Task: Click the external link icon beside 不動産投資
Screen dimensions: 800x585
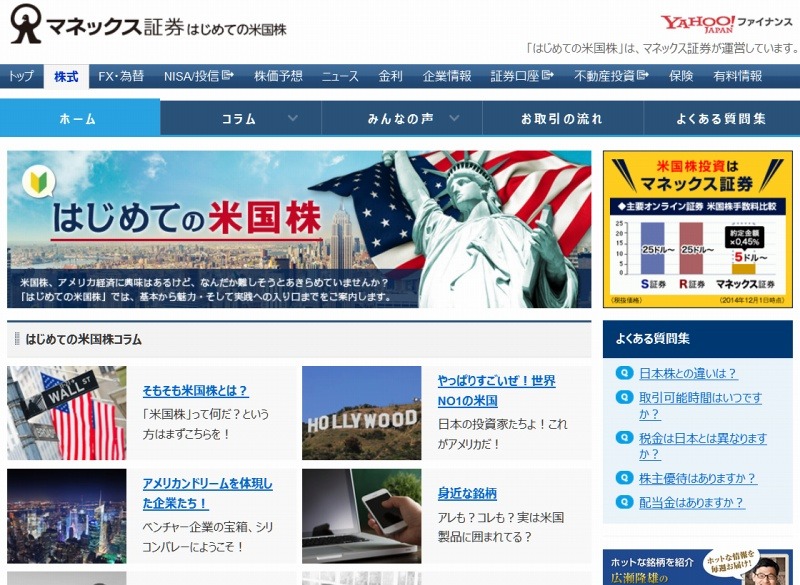Action: 643,75
